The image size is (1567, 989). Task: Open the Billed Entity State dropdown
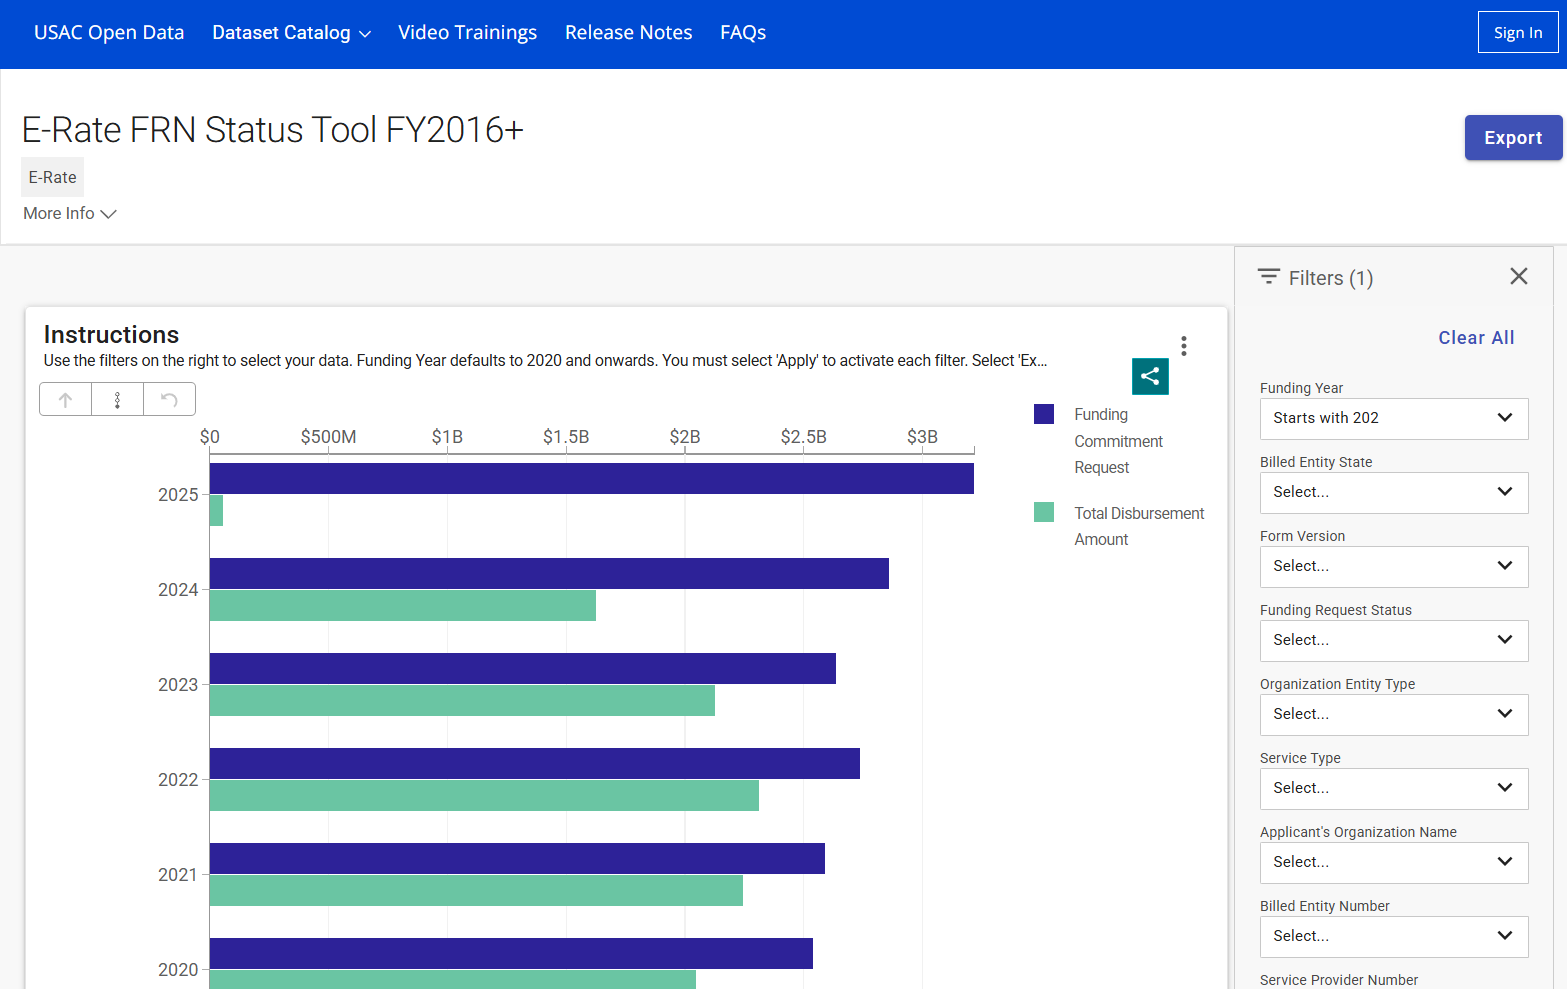[1393, 492]
